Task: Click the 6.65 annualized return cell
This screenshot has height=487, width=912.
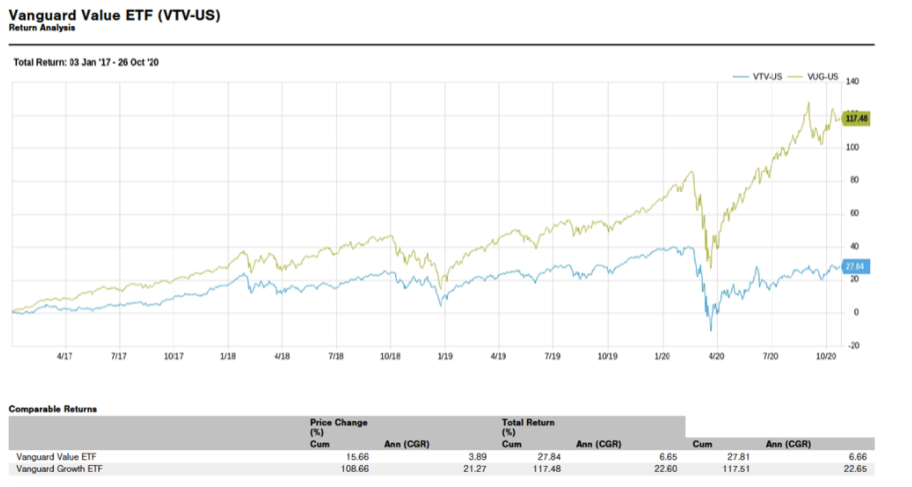Action: [668, 457]
